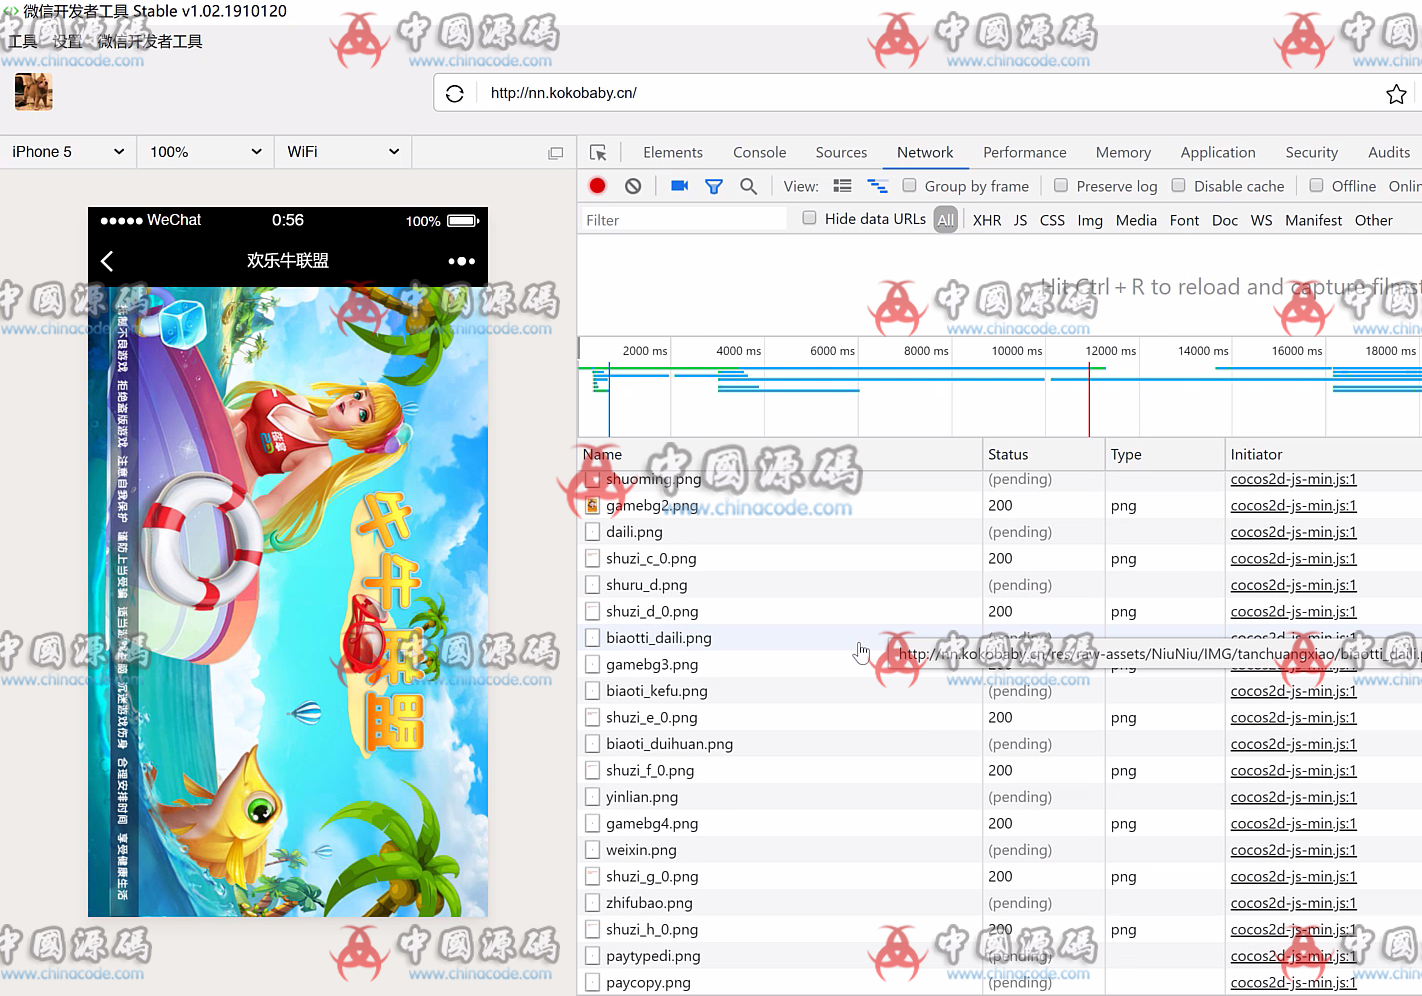Screen dimensions: 1422x996
Task: Open the 工具 menu
Action: 23,41
